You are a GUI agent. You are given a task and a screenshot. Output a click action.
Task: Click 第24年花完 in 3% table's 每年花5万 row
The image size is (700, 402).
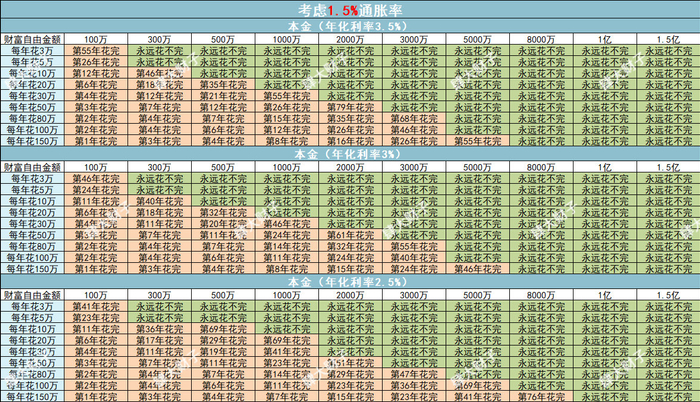click(x=96, y=190)
